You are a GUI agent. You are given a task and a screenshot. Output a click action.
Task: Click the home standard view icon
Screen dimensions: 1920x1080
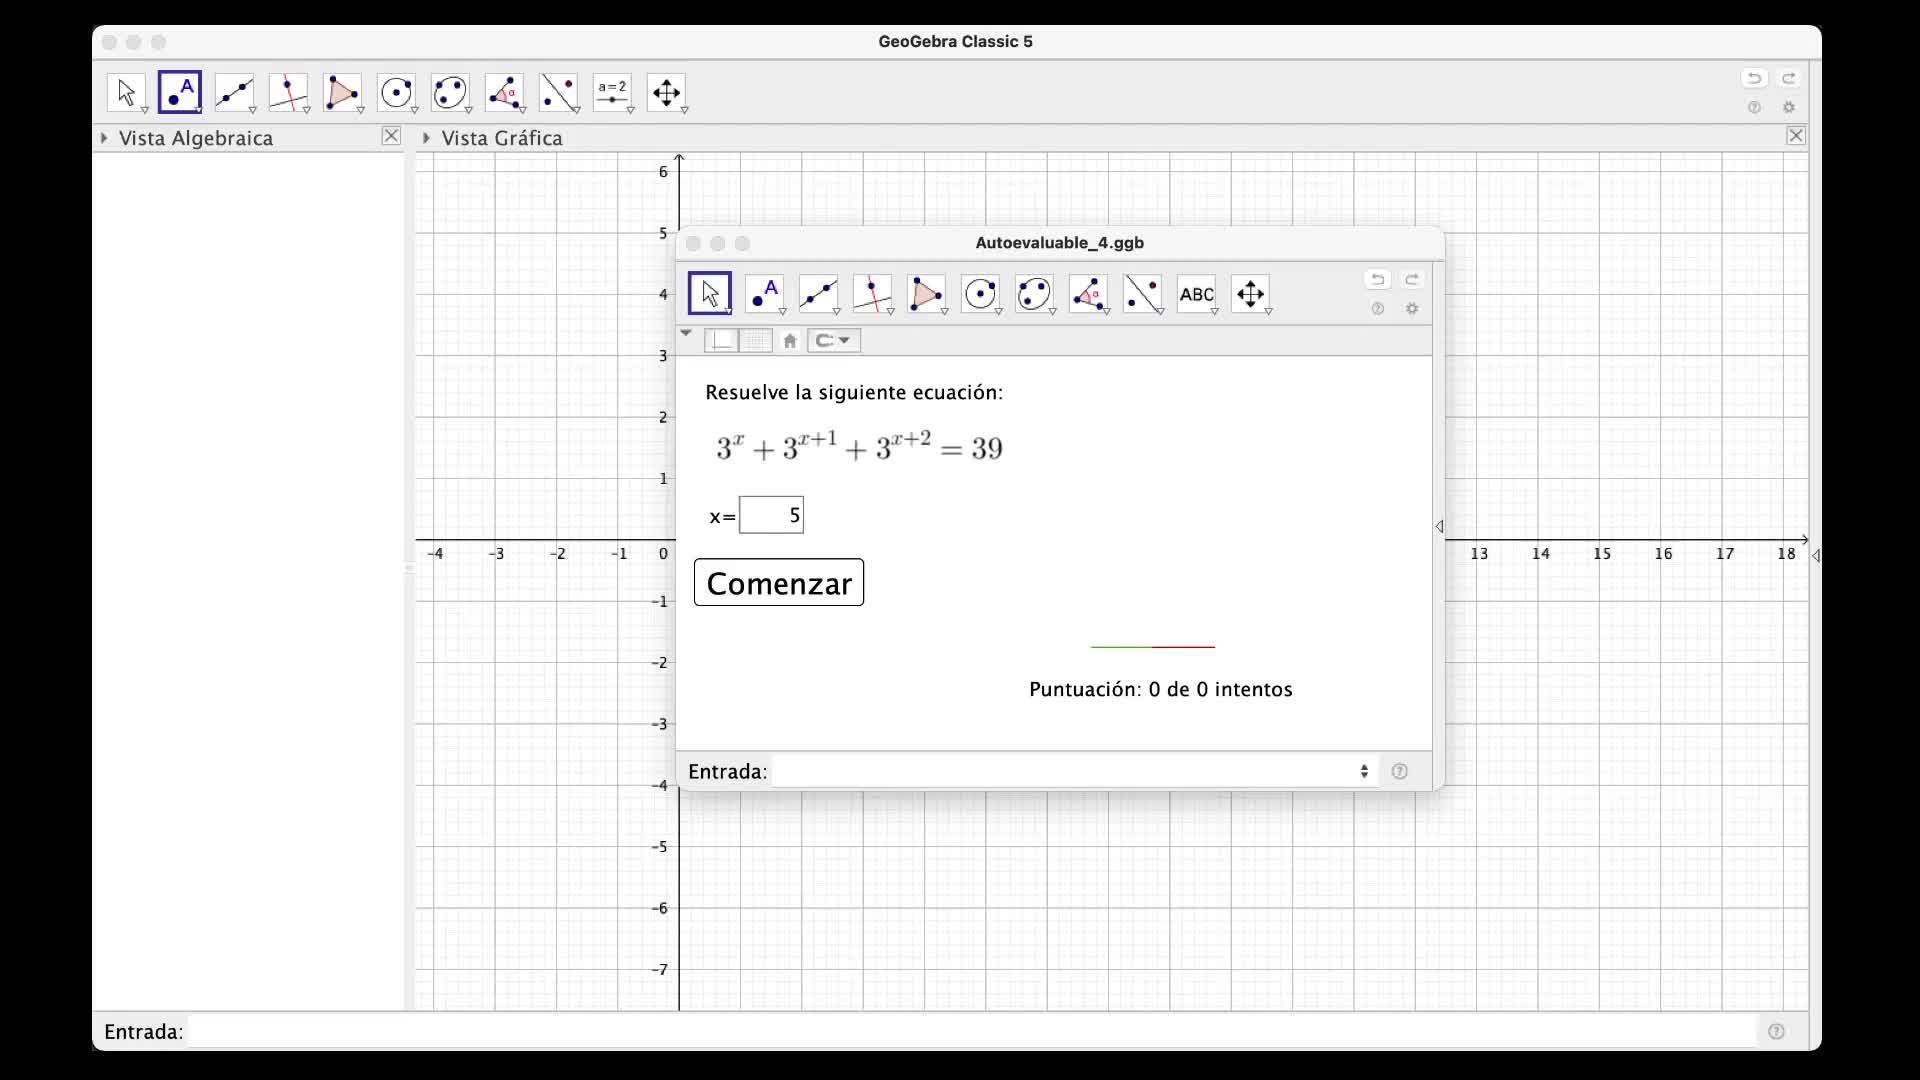(790, 341)
